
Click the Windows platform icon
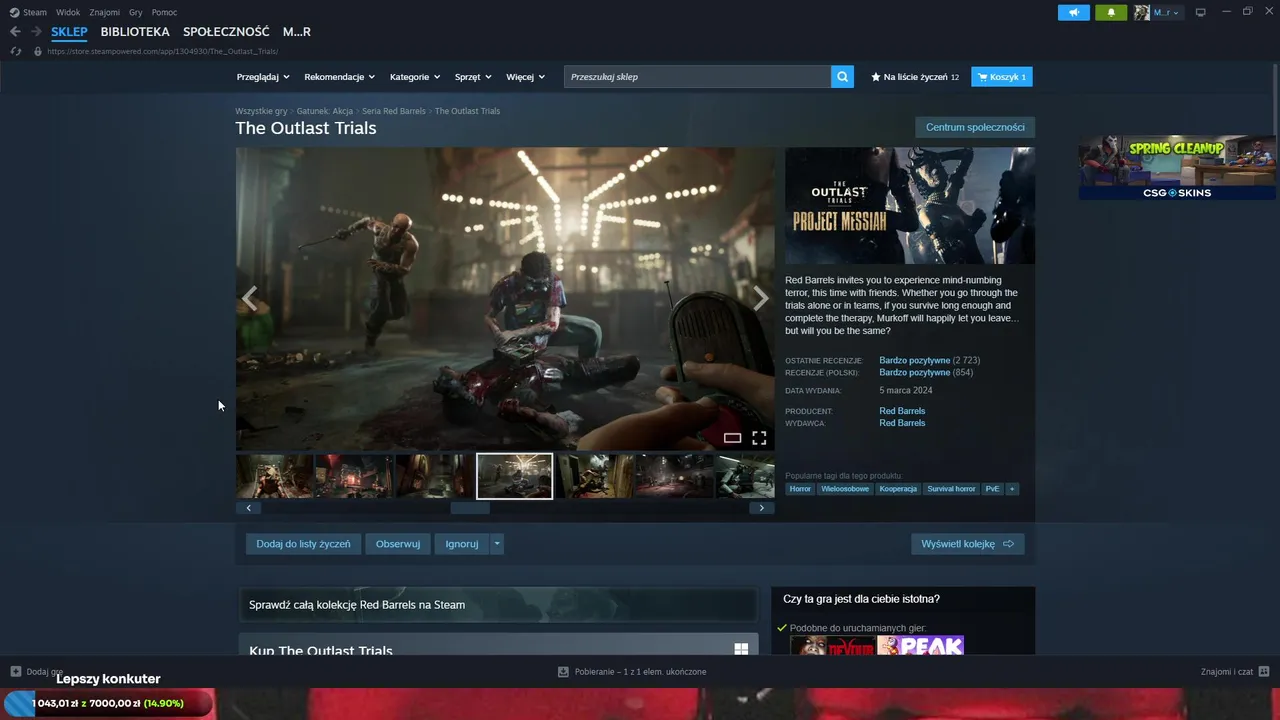click(x=741, y=649)
